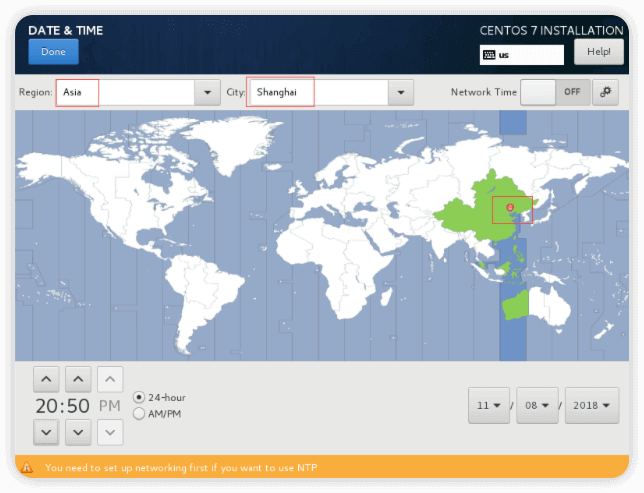Click the Done button
The width and height of the screenshot is (644, 493).
tap(53, 52)
